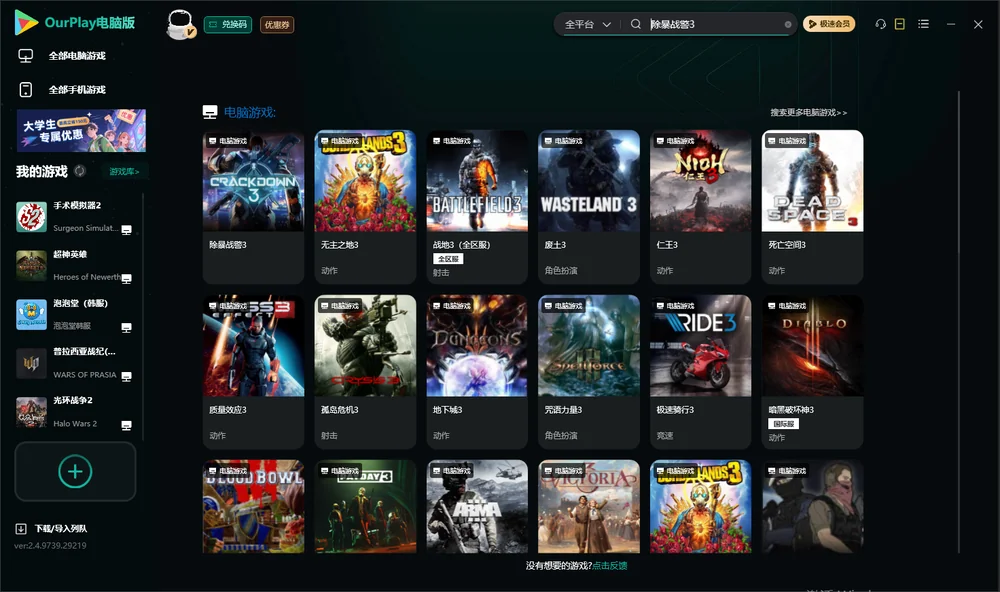Click the 兑换码 redeem code button
Image resolution: width=1000 pixels, height=592 pixels.
228,25
